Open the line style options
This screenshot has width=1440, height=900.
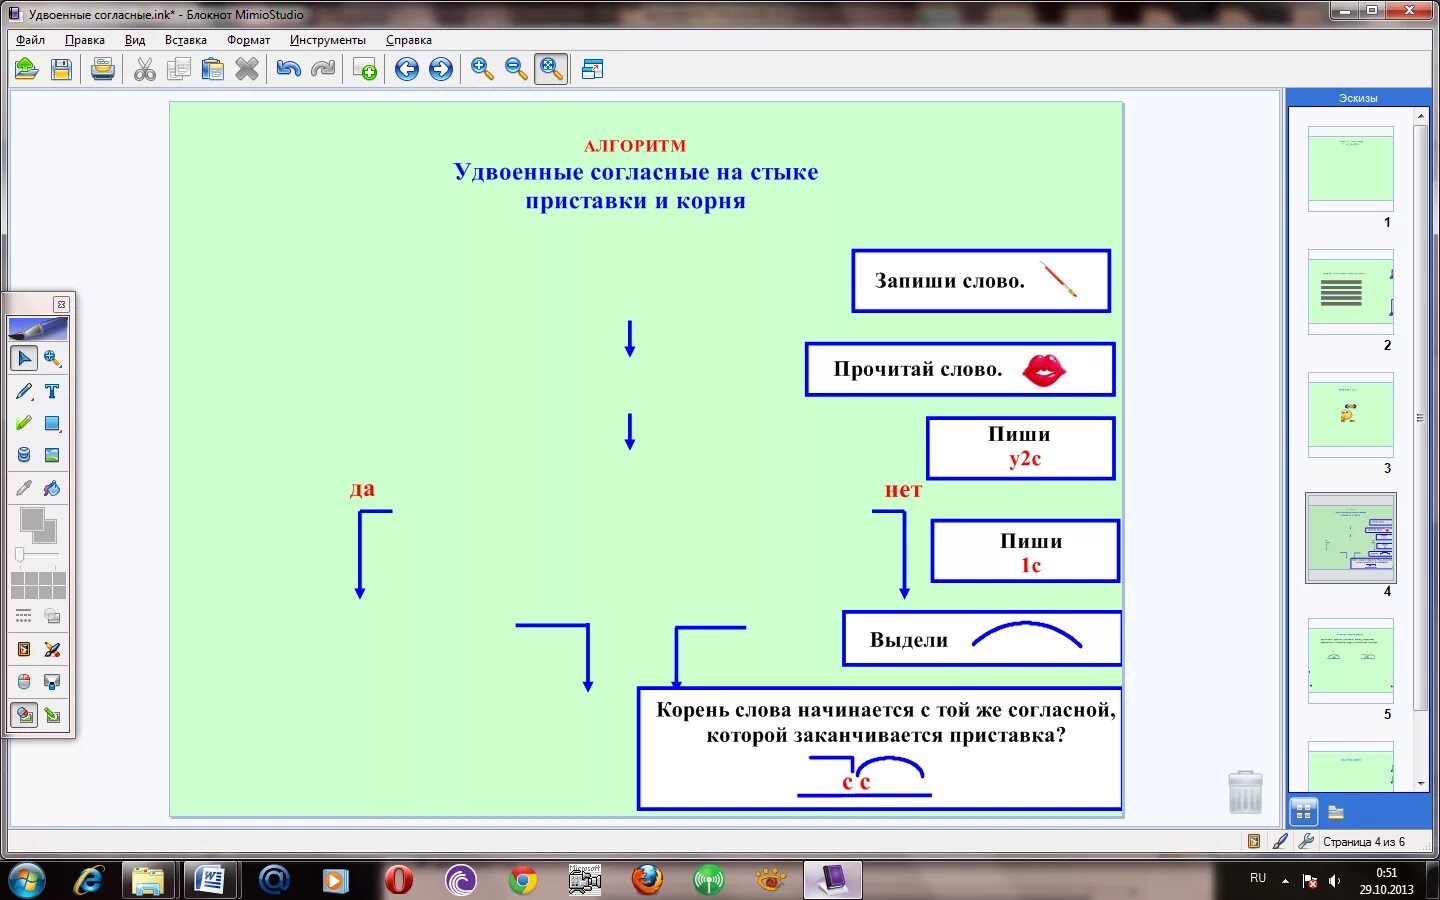coord(24,616)
